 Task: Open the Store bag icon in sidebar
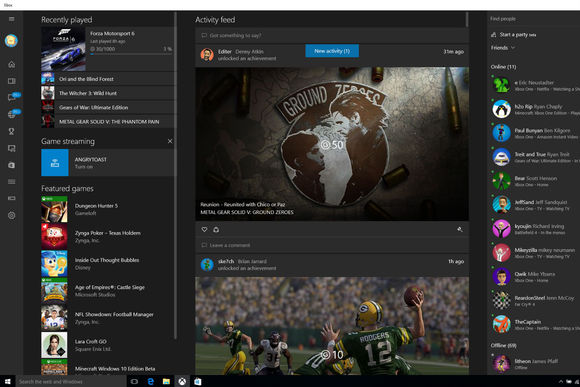(x=11, y=165)
